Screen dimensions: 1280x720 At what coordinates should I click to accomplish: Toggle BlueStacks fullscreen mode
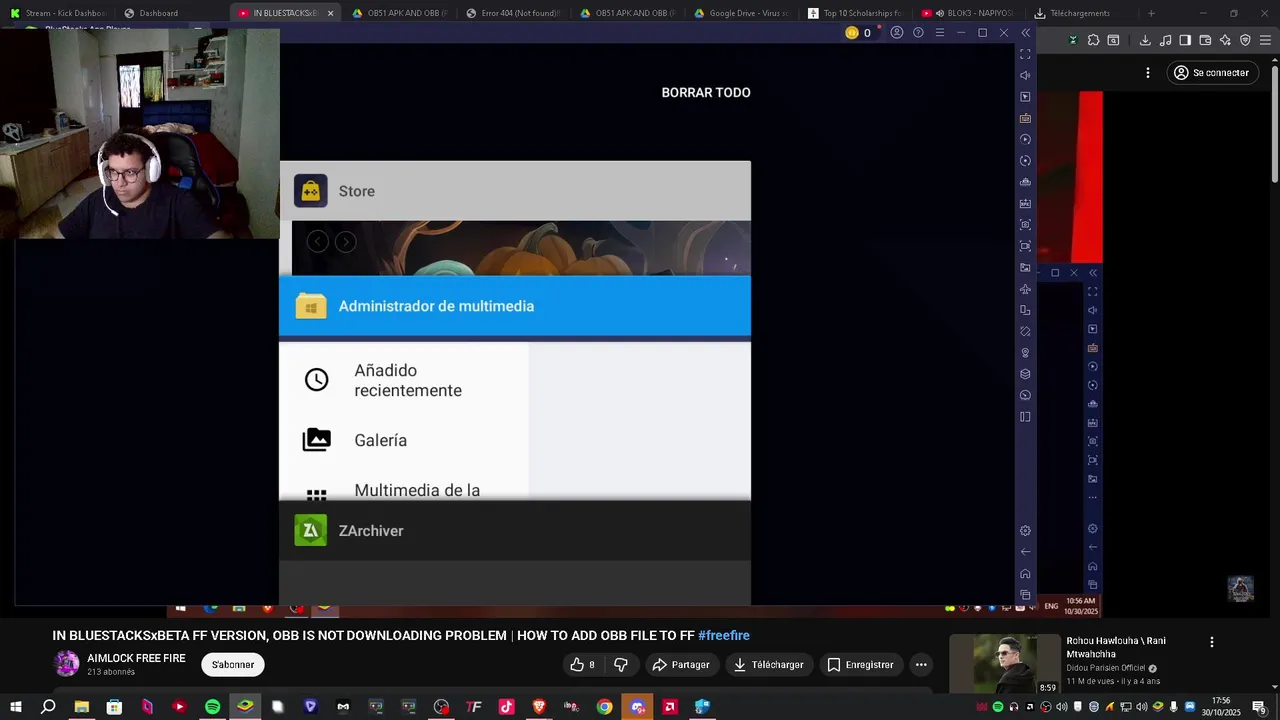click(1025, 54)
